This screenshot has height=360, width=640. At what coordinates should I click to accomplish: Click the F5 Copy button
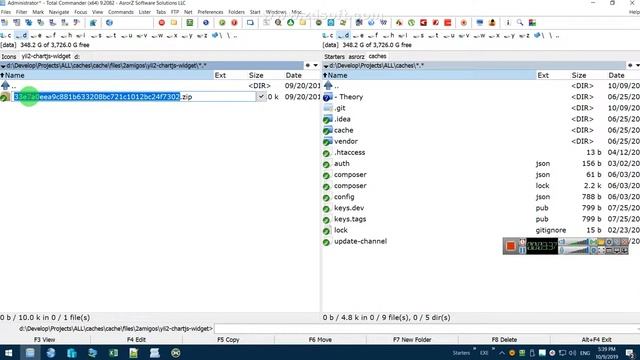pyautogui.click(x=228, y=340)
